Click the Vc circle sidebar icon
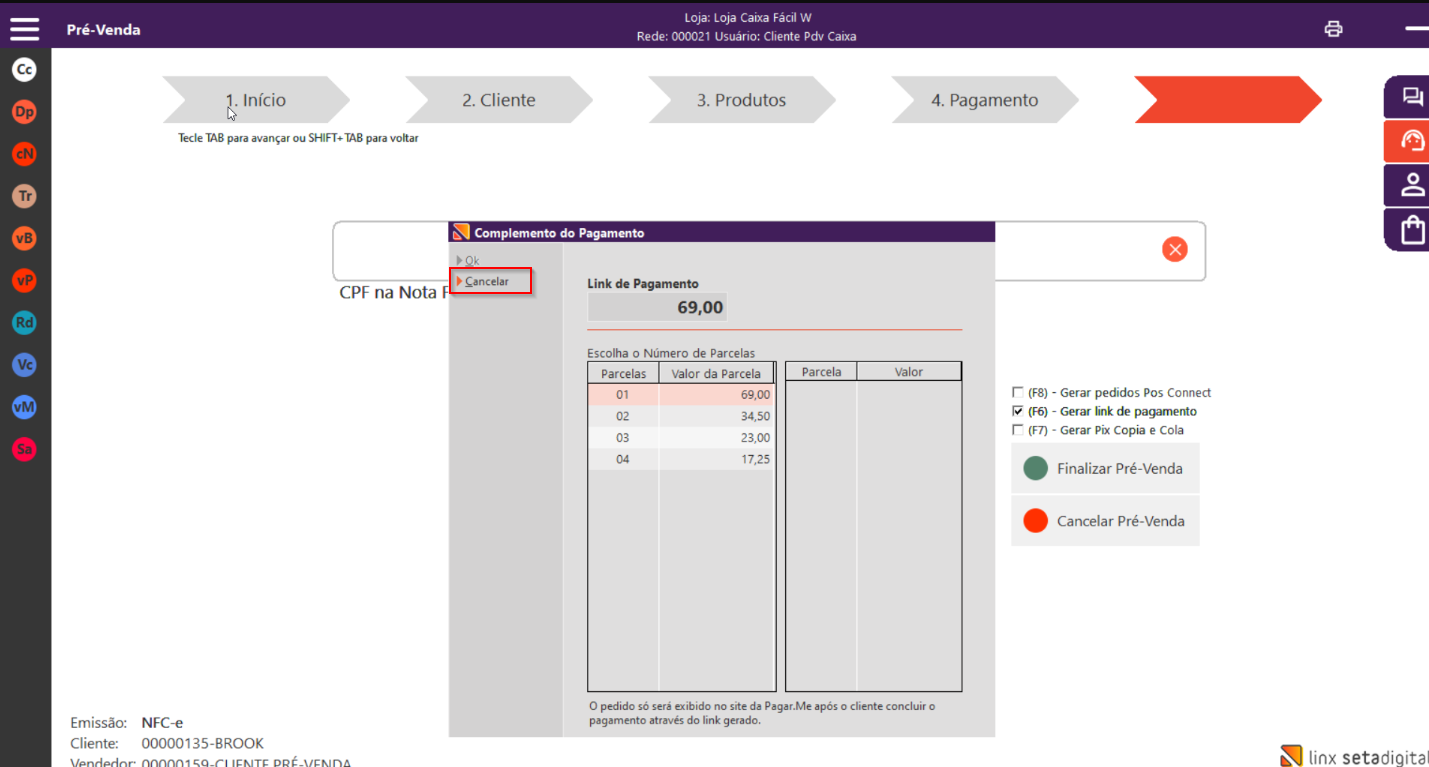The image size is (1429, 767). [x=24, y=365]
